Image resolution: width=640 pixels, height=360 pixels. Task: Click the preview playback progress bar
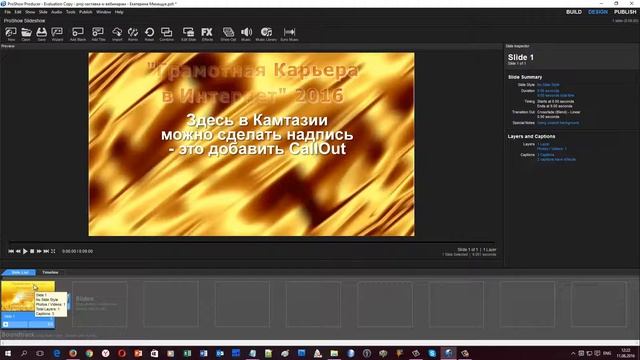click(x=252, y=242)
